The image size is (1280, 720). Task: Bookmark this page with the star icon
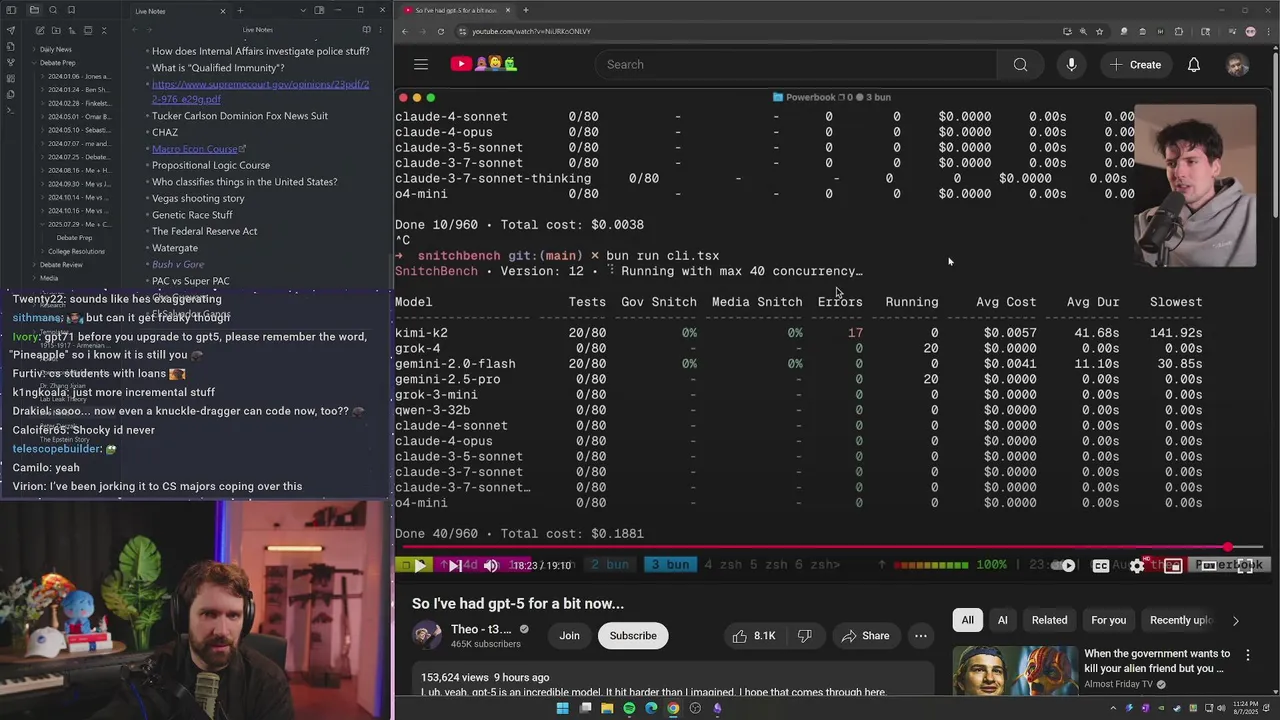tap(1099, 31)
